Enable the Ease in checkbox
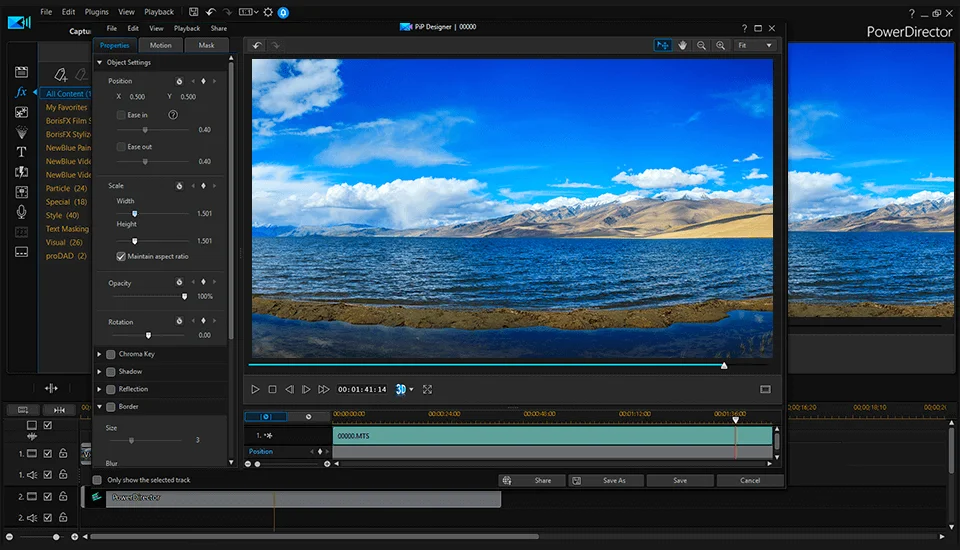Screen dimensions: 960x550 (x=121, y=115)
